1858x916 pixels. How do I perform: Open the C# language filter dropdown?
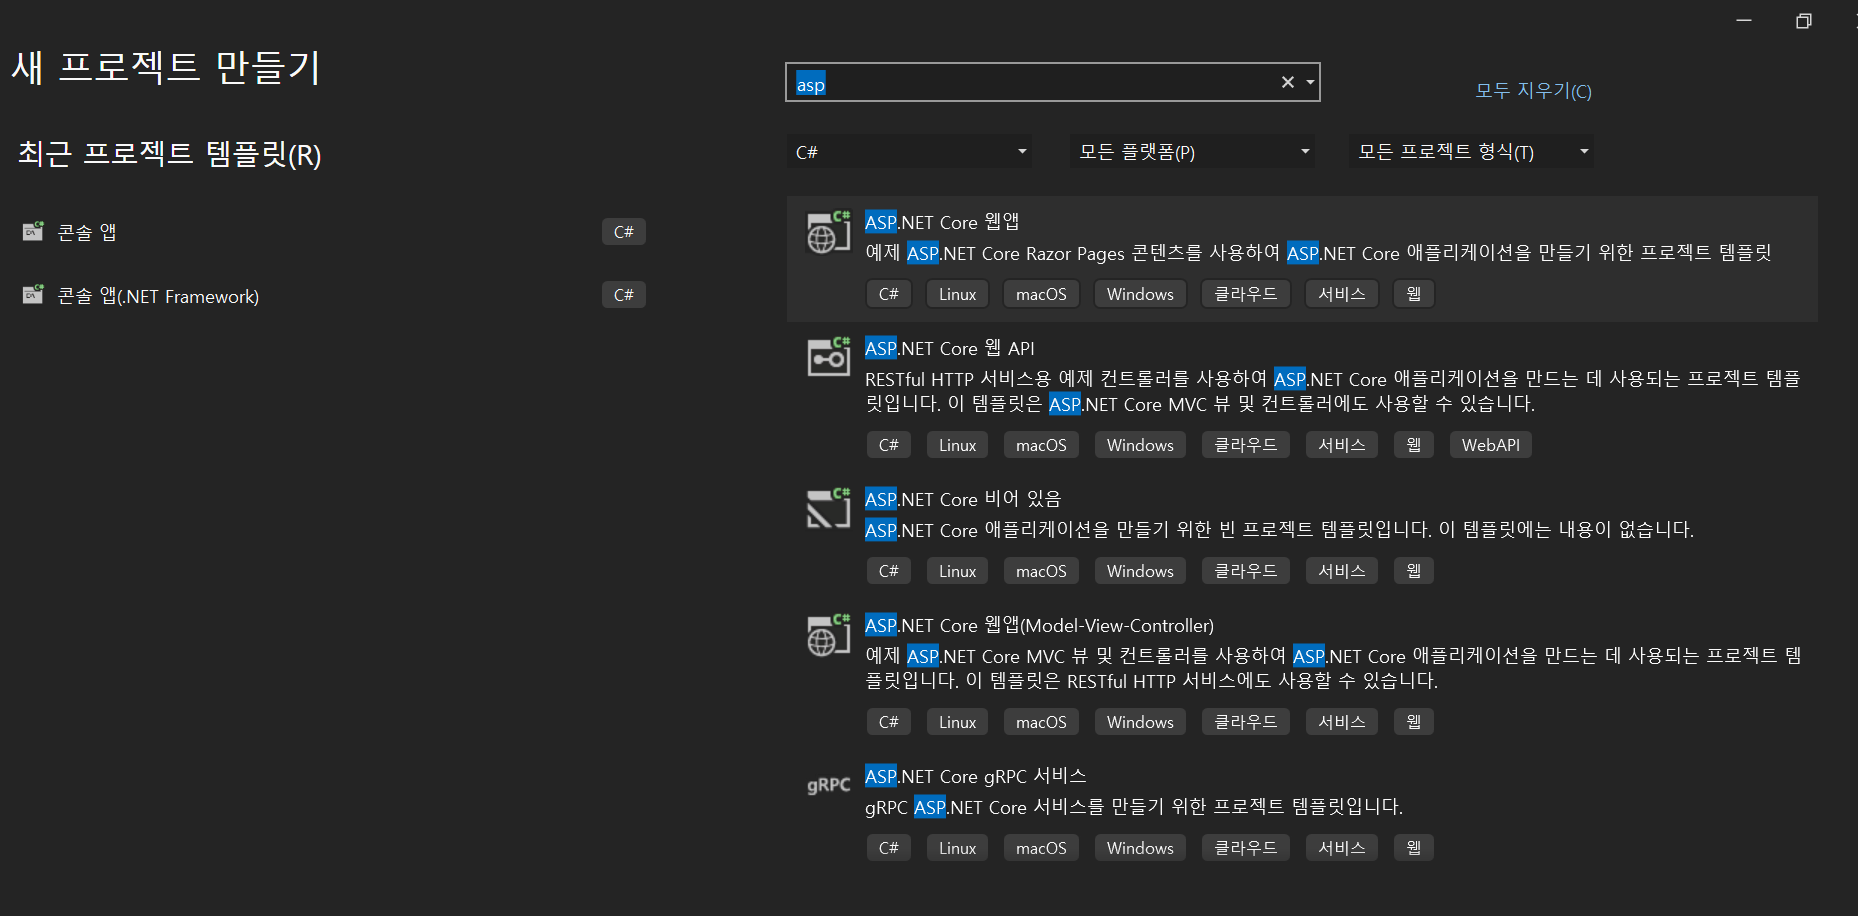tap(909, 152)
